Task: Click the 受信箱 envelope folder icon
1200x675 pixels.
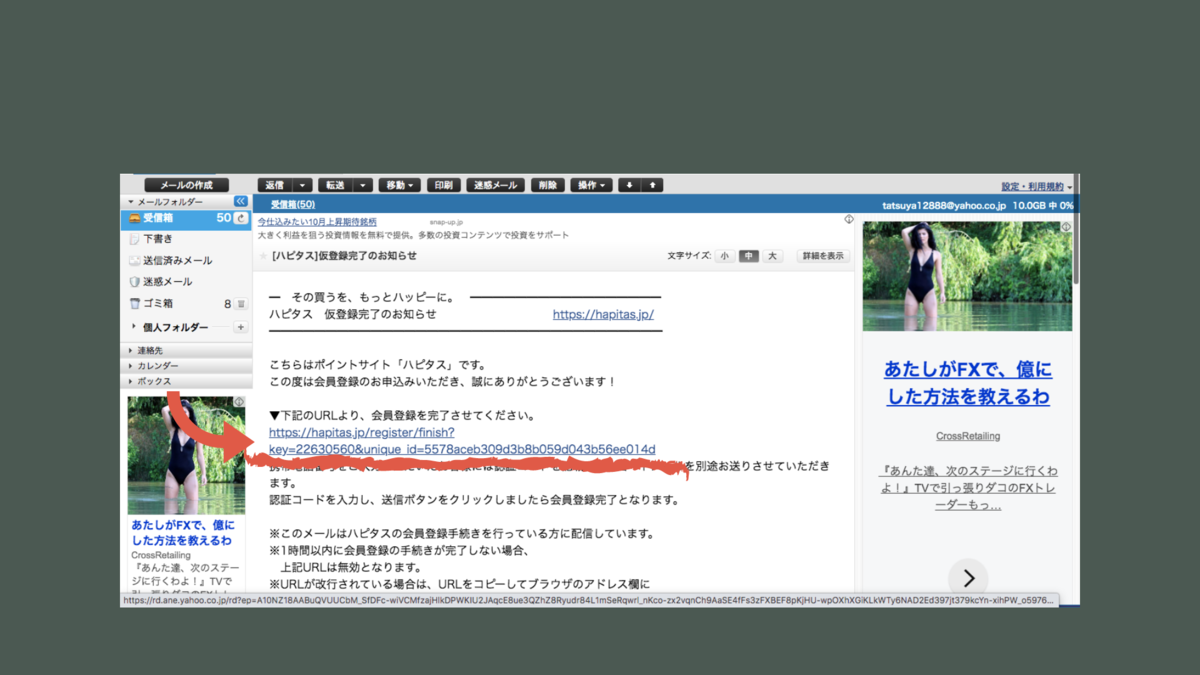Action: (x=134, y=218)
